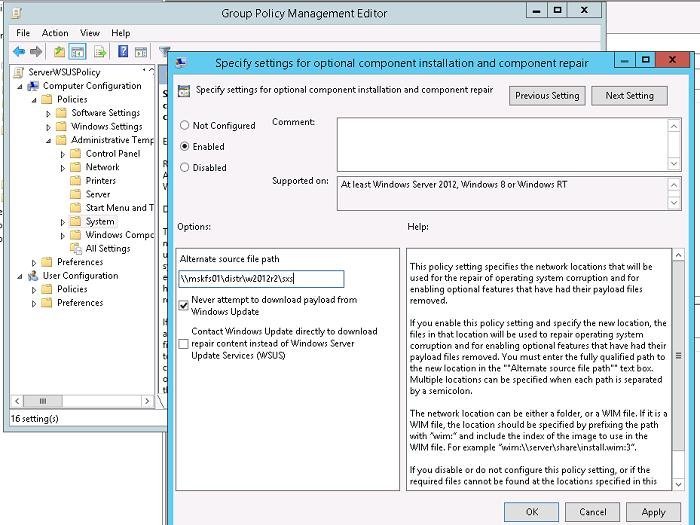The image size is (700, 525).
Task: Click the Server folder icon in the tree
Action: point(76,194)
